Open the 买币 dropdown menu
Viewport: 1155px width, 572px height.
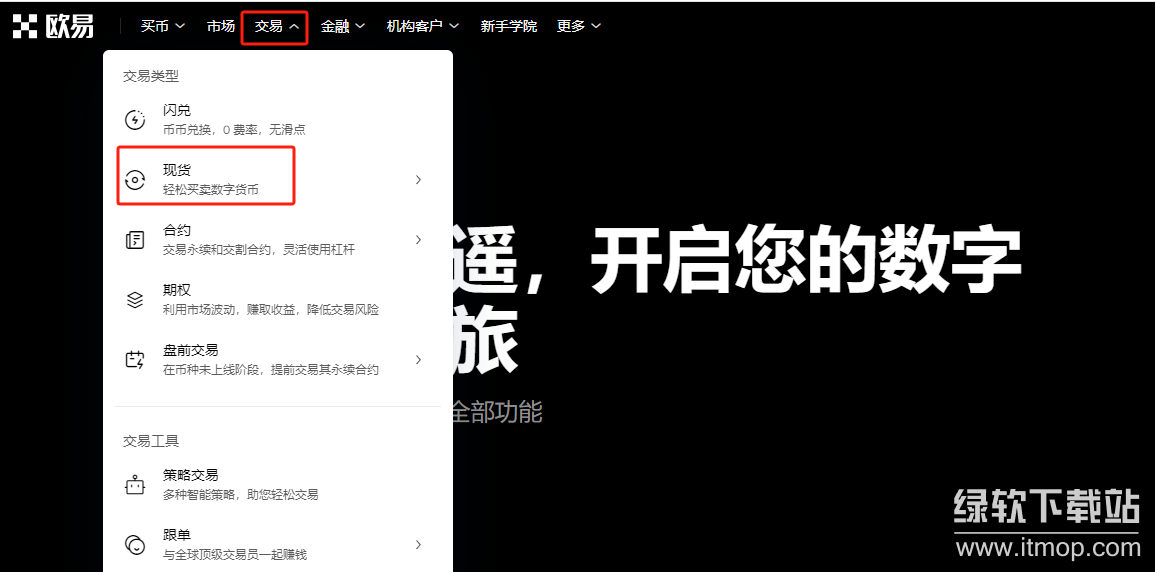tap(162, 26)
